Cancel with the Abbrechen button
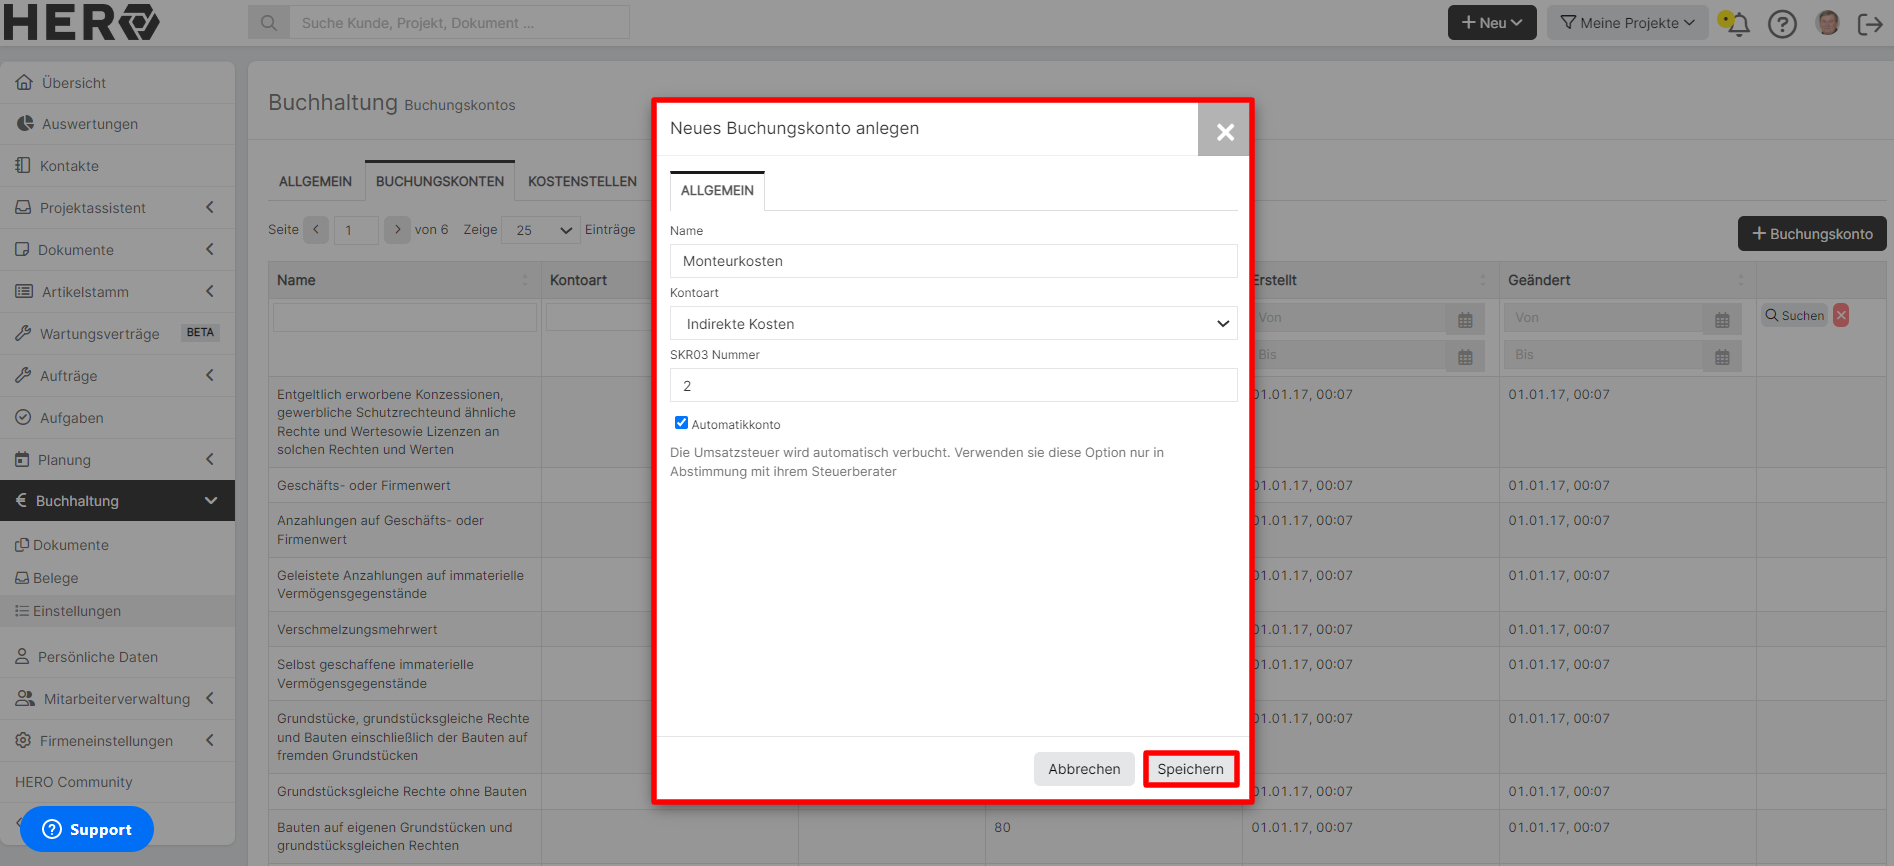 [1084, 769]
